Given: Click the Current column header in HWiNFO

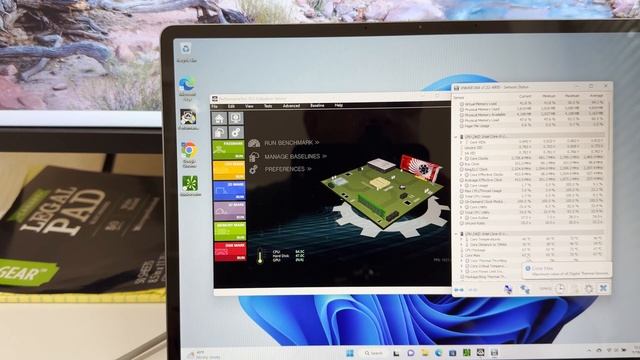Looking at the screenshot, I should point(525,96).
